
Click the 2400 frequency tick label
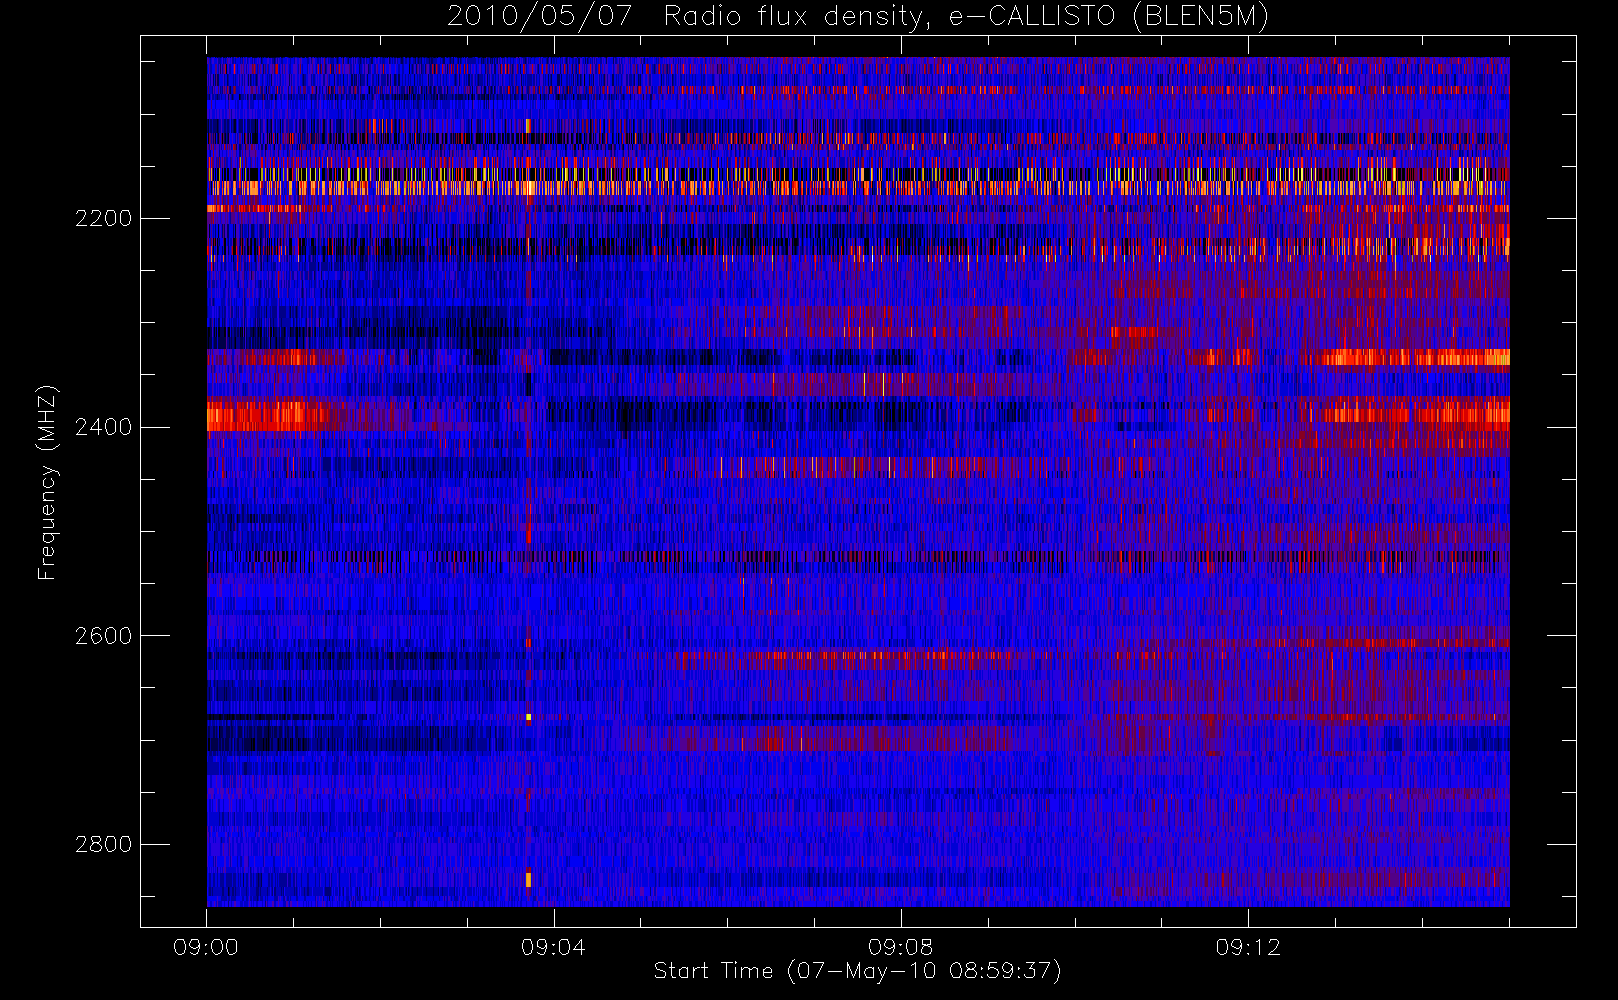point(103,428)
